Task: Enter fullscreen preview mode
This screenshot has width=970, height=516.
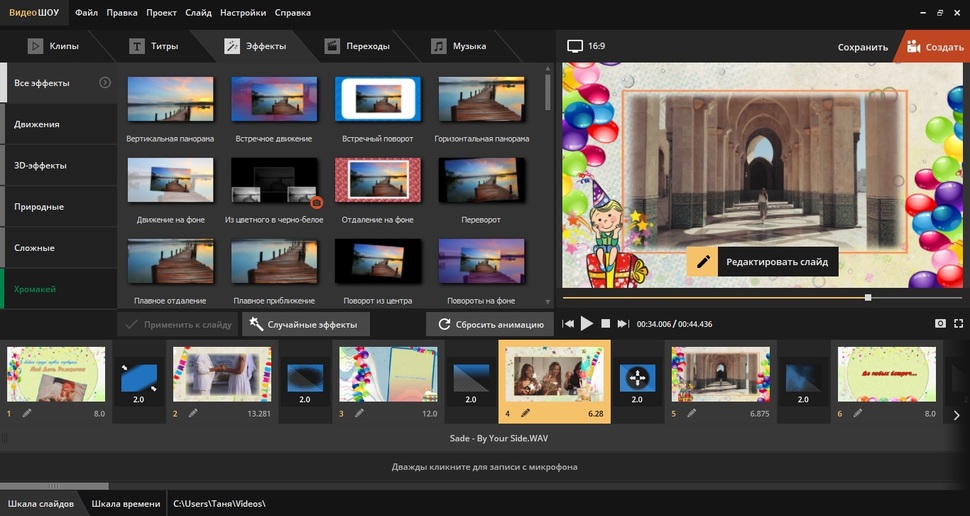Action: 958,324
